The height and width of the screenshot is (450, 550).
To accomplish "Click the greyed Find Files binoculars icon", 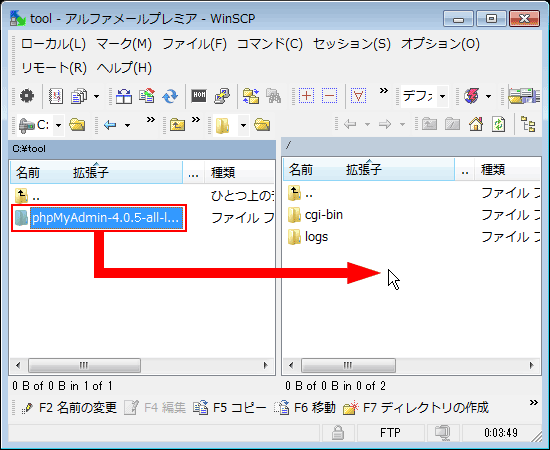I will pos(273,95).
